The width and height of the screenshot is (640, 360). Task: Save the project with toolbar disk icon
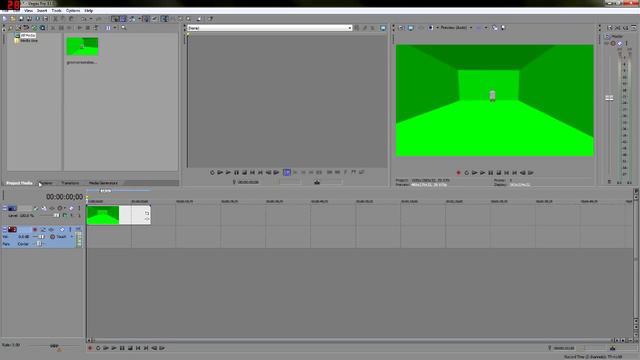[x=21, y=19]
